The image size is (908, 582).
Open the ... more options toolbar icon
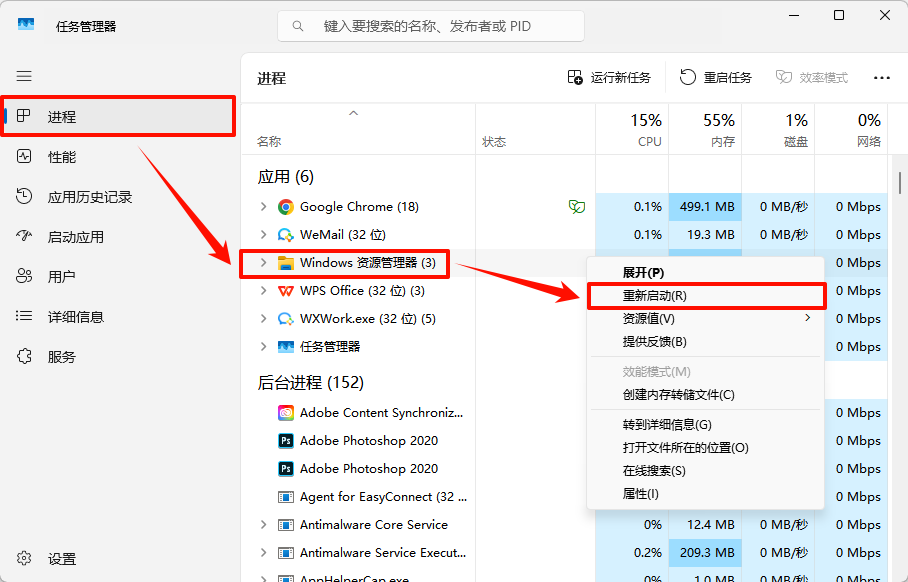(881, 77)
